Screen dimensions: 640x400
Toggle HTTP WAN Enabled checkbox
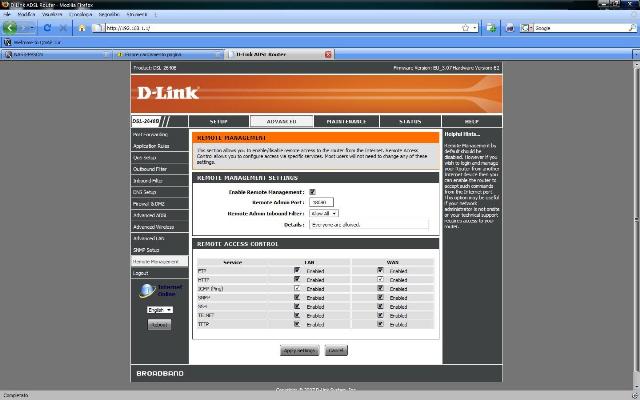tap(380, 279)
